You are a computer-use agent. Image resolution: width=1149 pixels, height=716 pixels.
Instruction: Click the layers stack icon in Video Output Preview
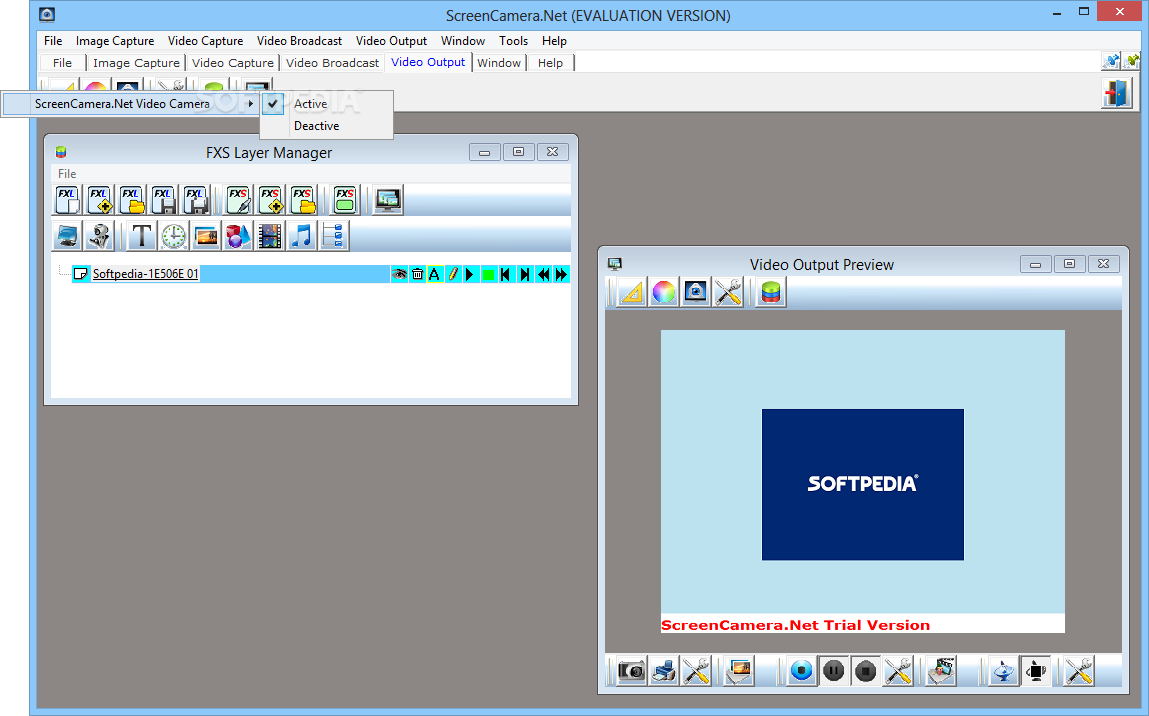tap(771, 292)
